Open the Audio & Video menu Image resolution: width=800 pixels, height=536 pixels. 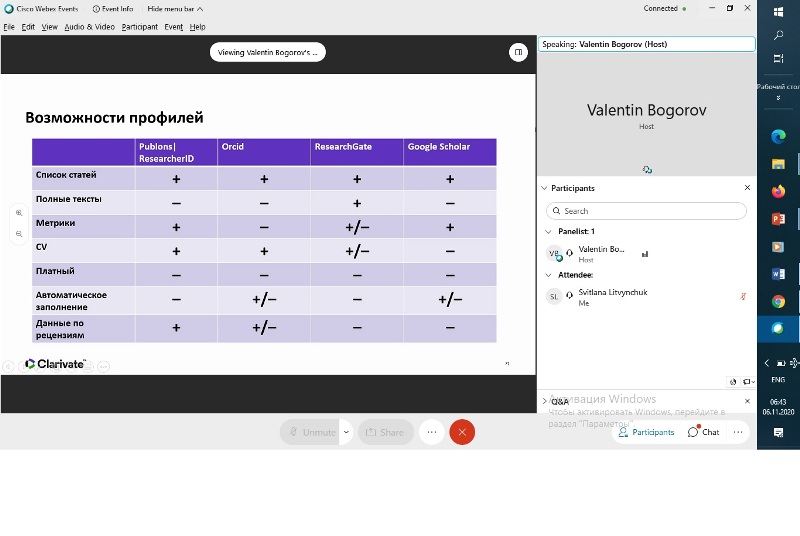[x=89, y=27]
